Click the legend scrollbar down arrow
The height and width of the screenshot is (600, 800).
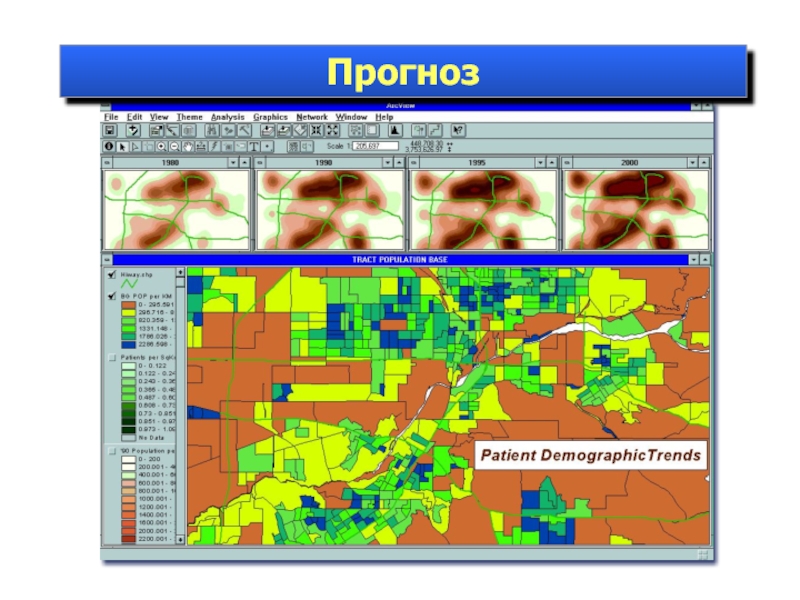[180, 539]
